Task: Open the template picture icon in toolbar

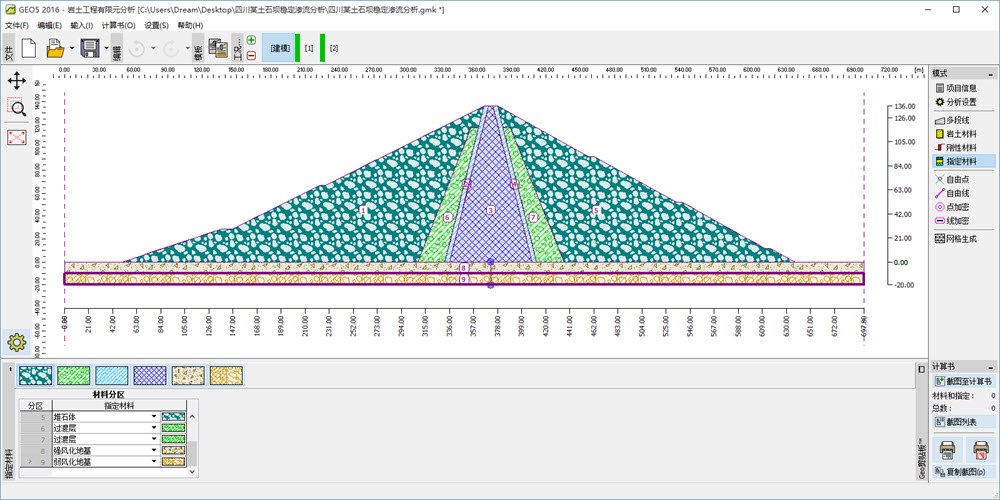Action: click(218, 48)
